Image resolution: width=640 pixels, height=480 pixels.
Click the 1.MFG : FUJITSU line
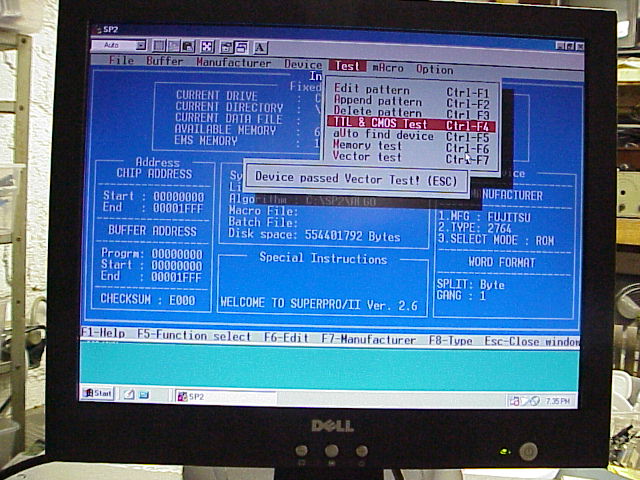point(484,217)
